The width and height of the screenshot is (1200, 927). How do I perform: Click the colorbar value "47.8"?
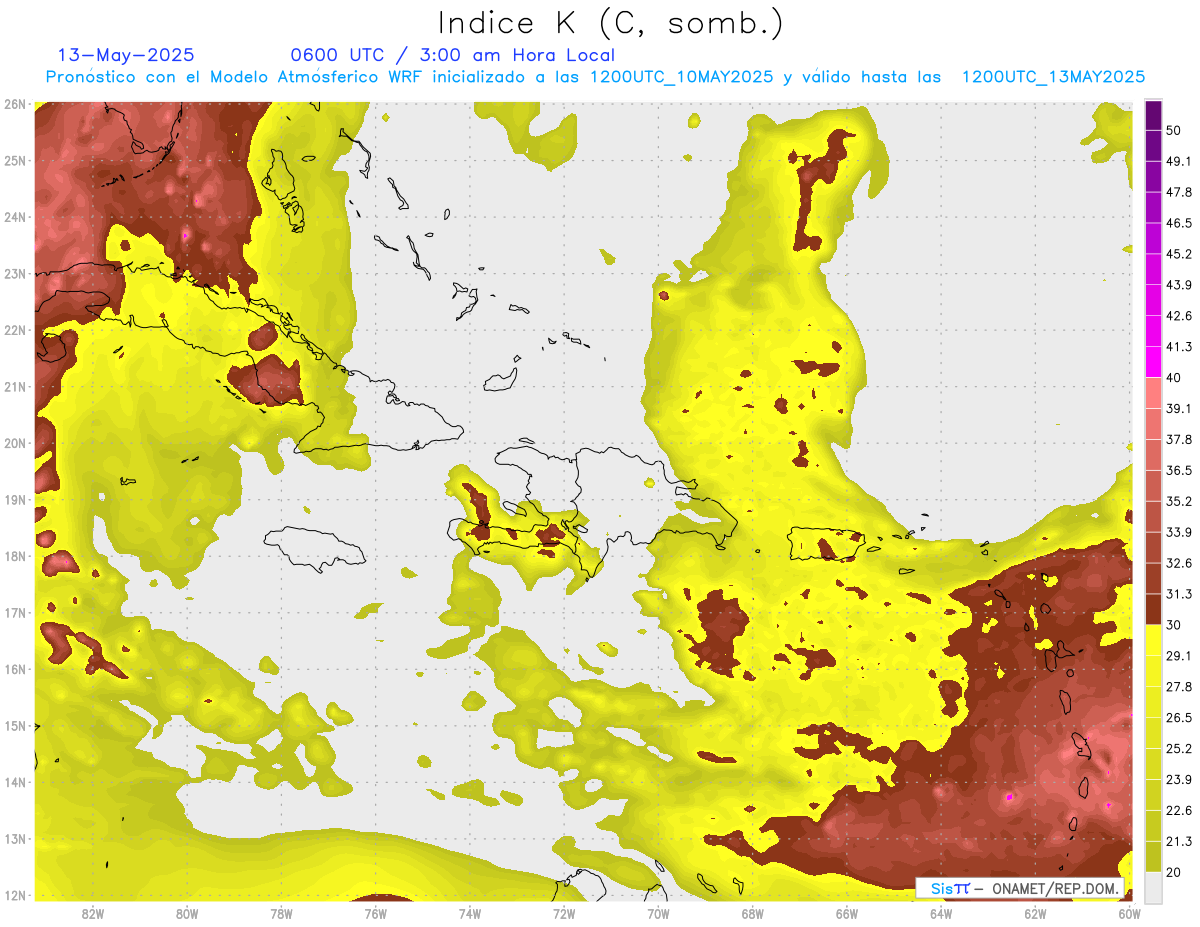tap(1180, 192)
